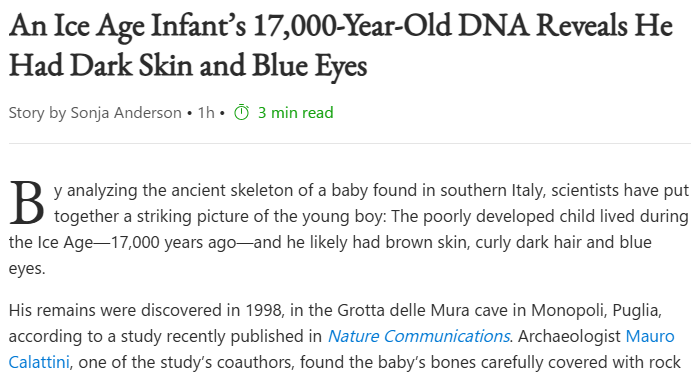This screenshot has width=700, height=373.
Task: Click author name Sonja Anderson
Action: (x=126, y=113)
